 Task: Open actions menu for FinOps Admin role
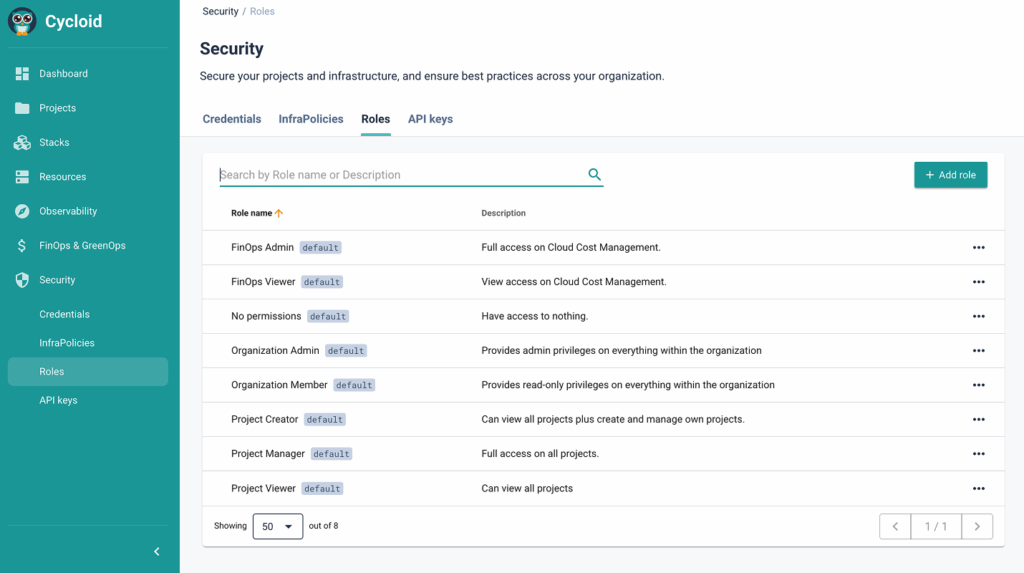tap(978, 248)
